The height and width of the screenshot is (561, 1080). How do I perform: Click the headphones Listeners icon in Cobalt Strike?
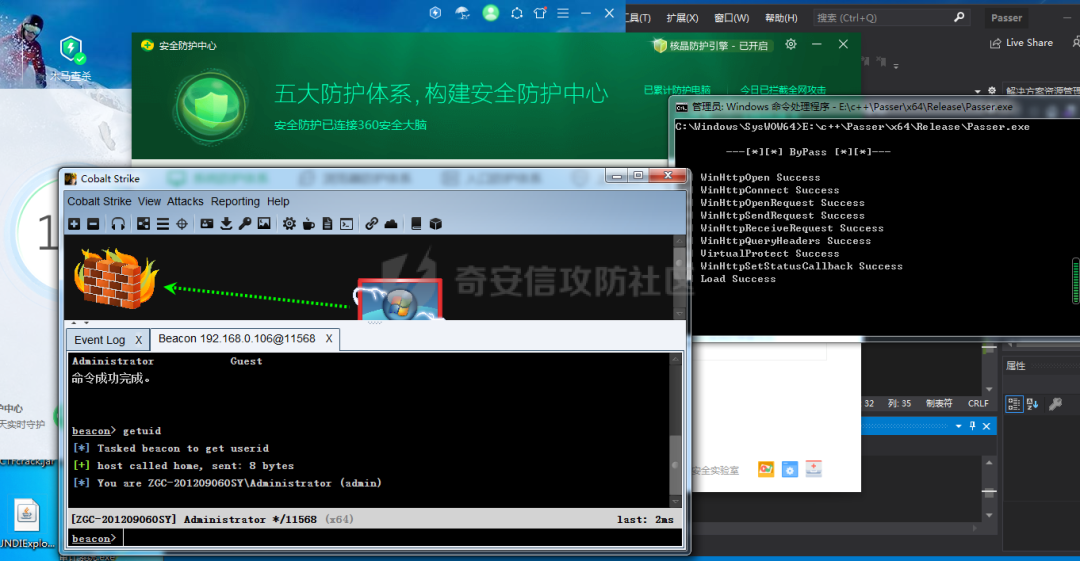(118, 224)
